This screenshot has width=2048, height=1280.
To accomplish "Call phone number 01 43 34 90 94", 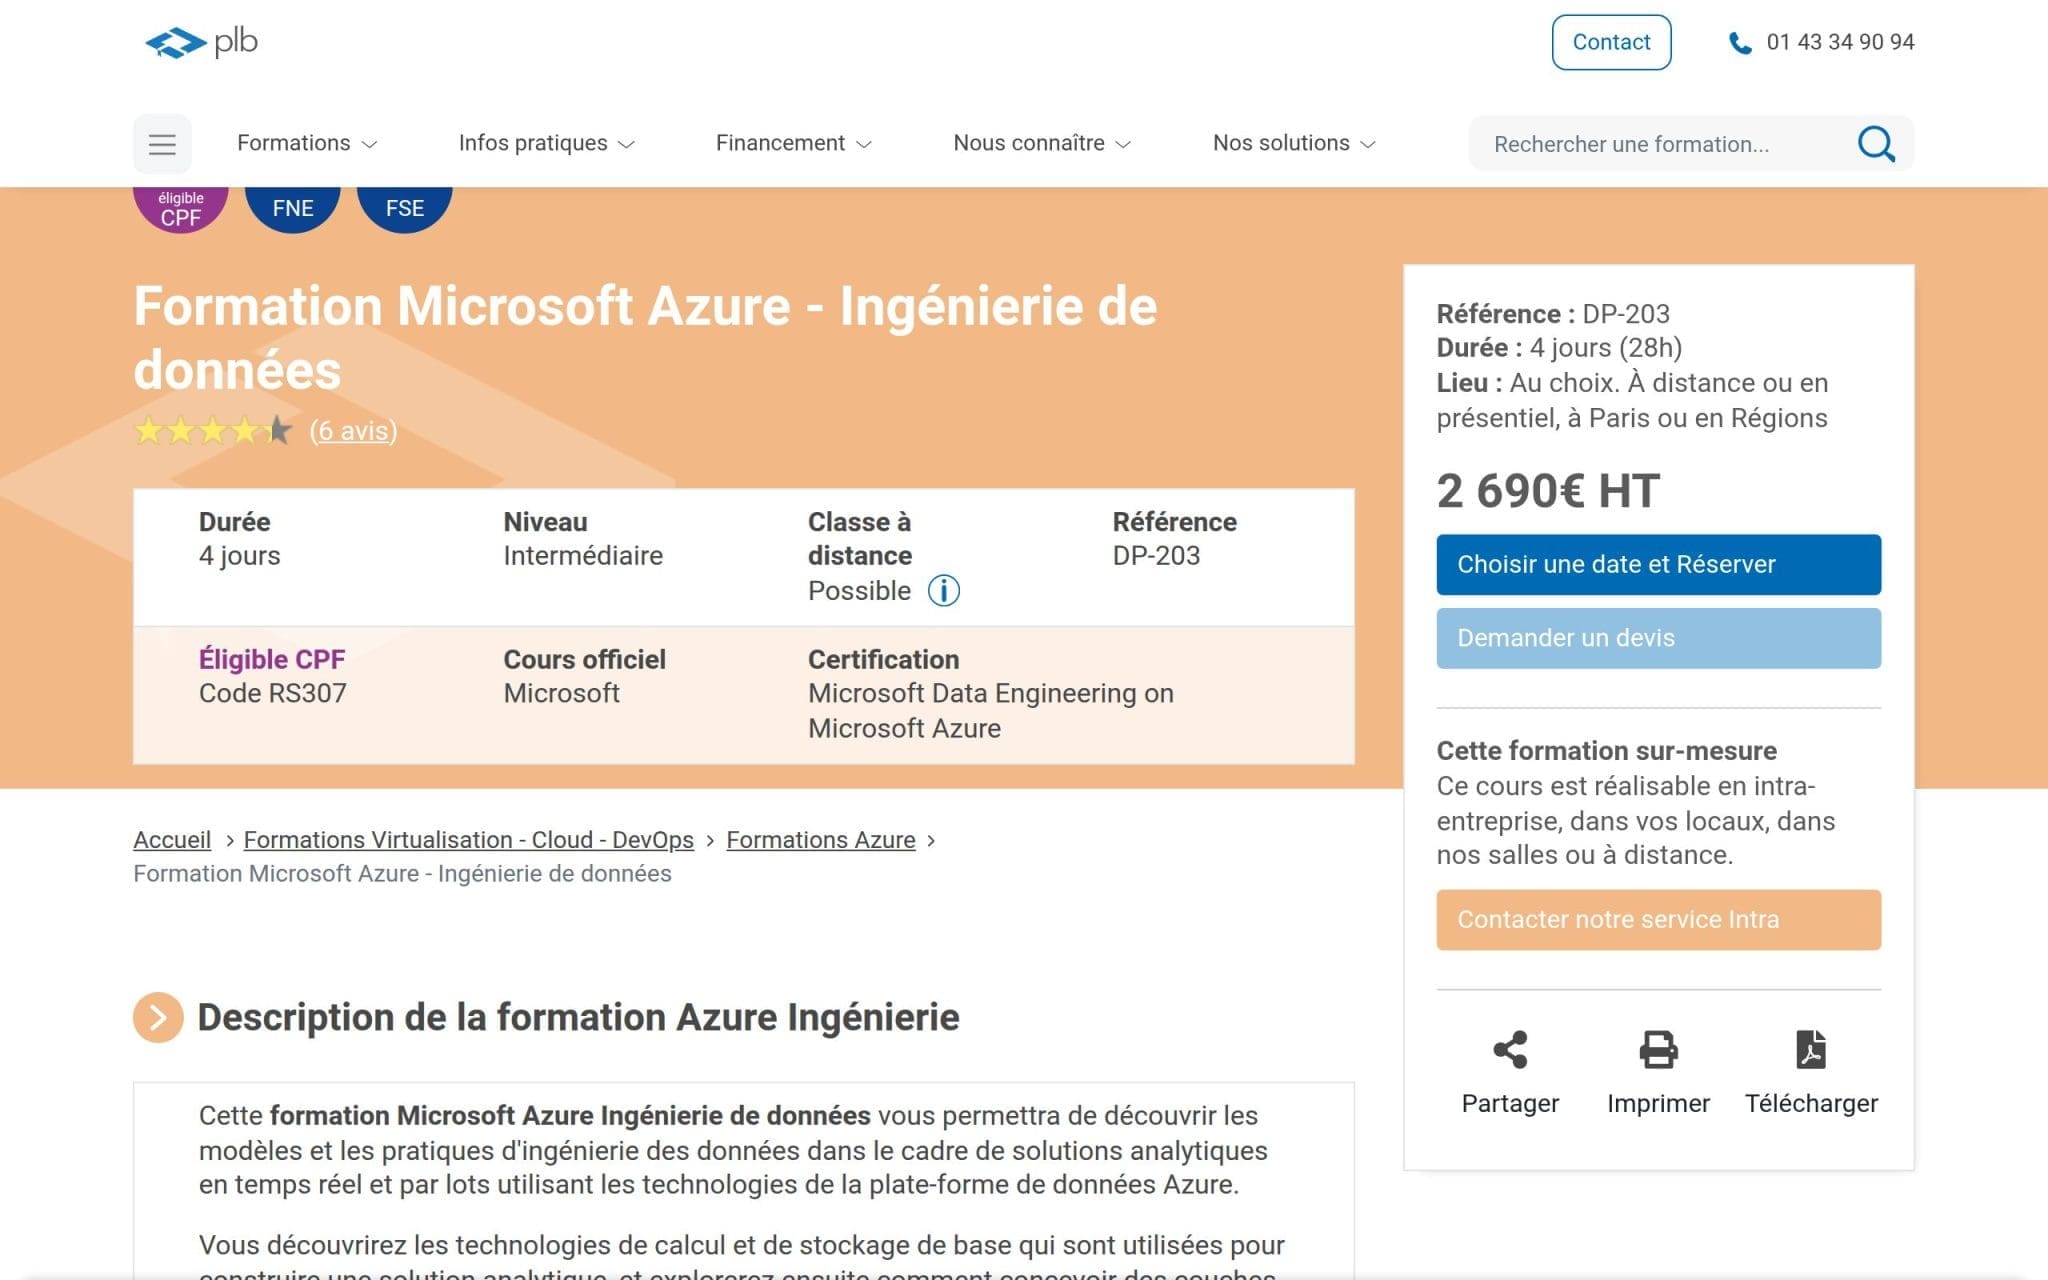I will [1840, 42].
